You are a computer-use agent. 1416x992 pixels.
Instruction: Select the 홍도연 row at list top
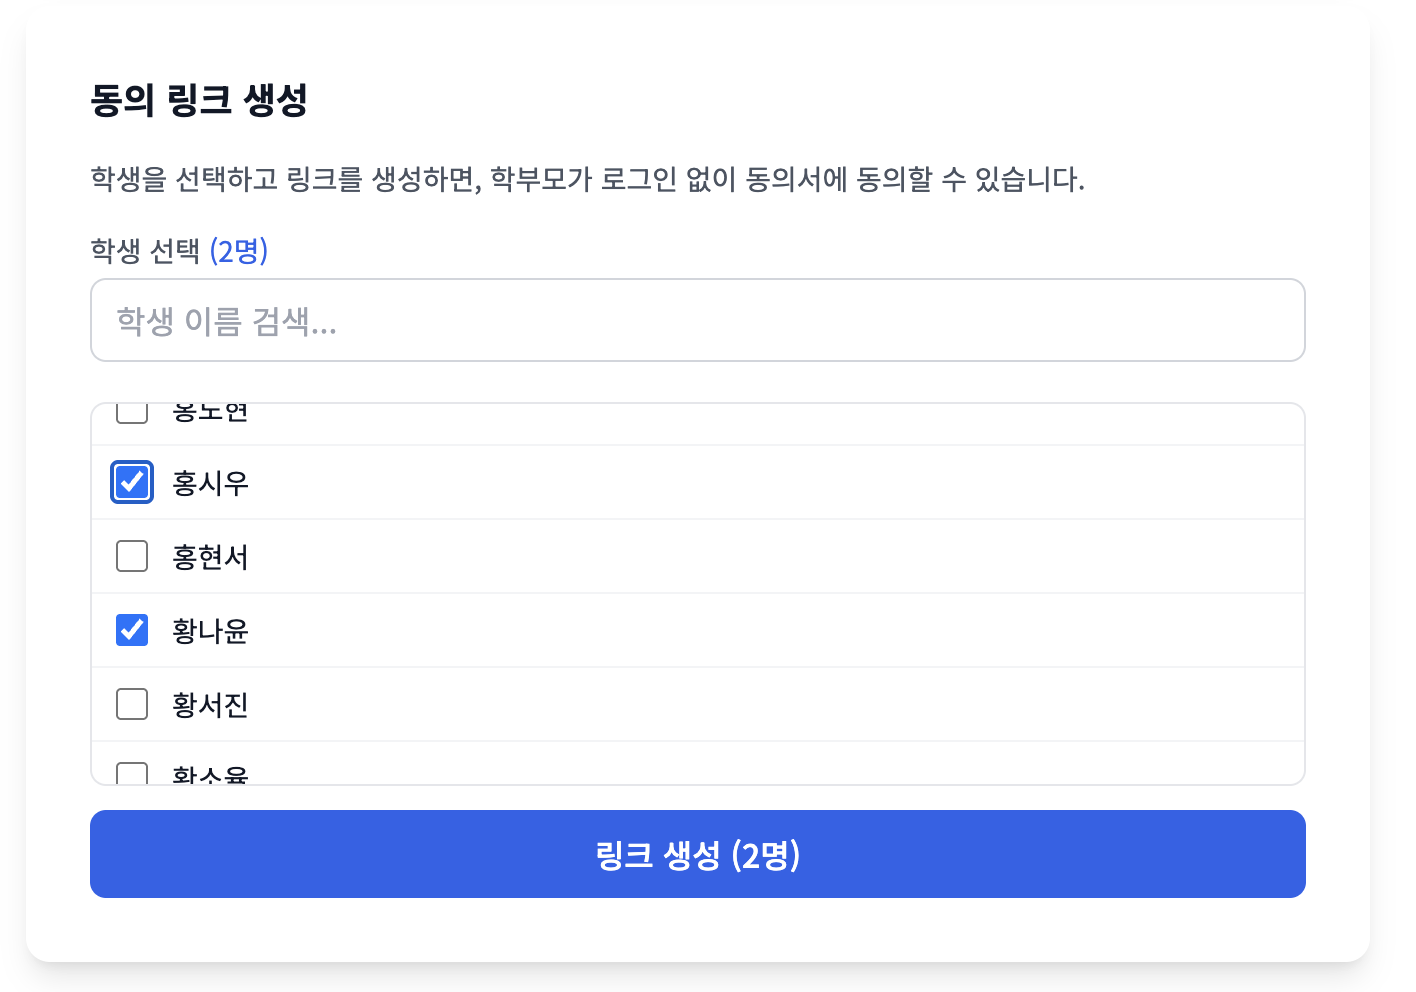600,412
